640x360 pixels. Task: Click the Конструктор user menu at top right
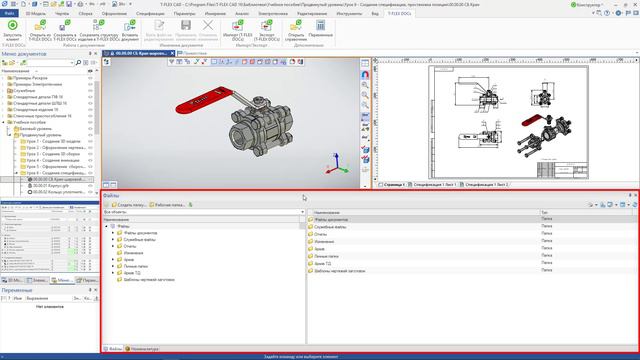click(588, 4)
